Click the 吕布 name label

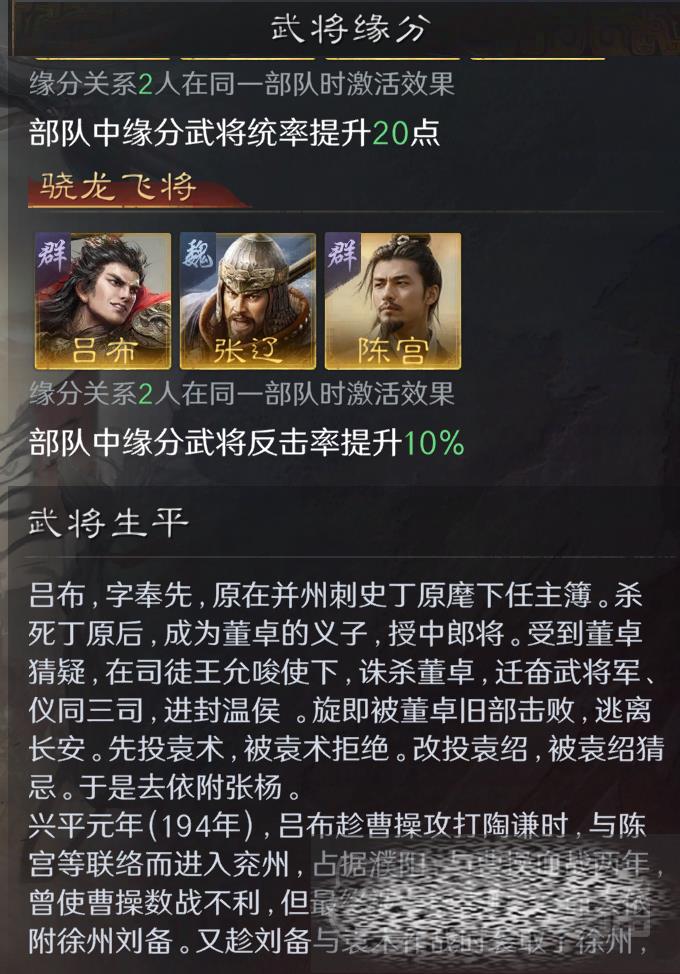point(103,351)
